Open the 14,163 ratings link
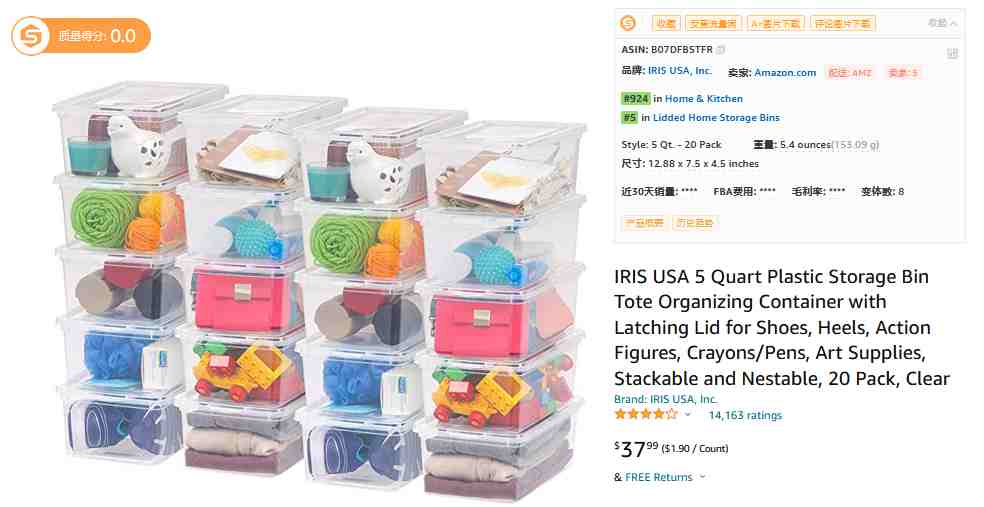The height and width of the screenshot is (507, 984). tap(745, 415)
